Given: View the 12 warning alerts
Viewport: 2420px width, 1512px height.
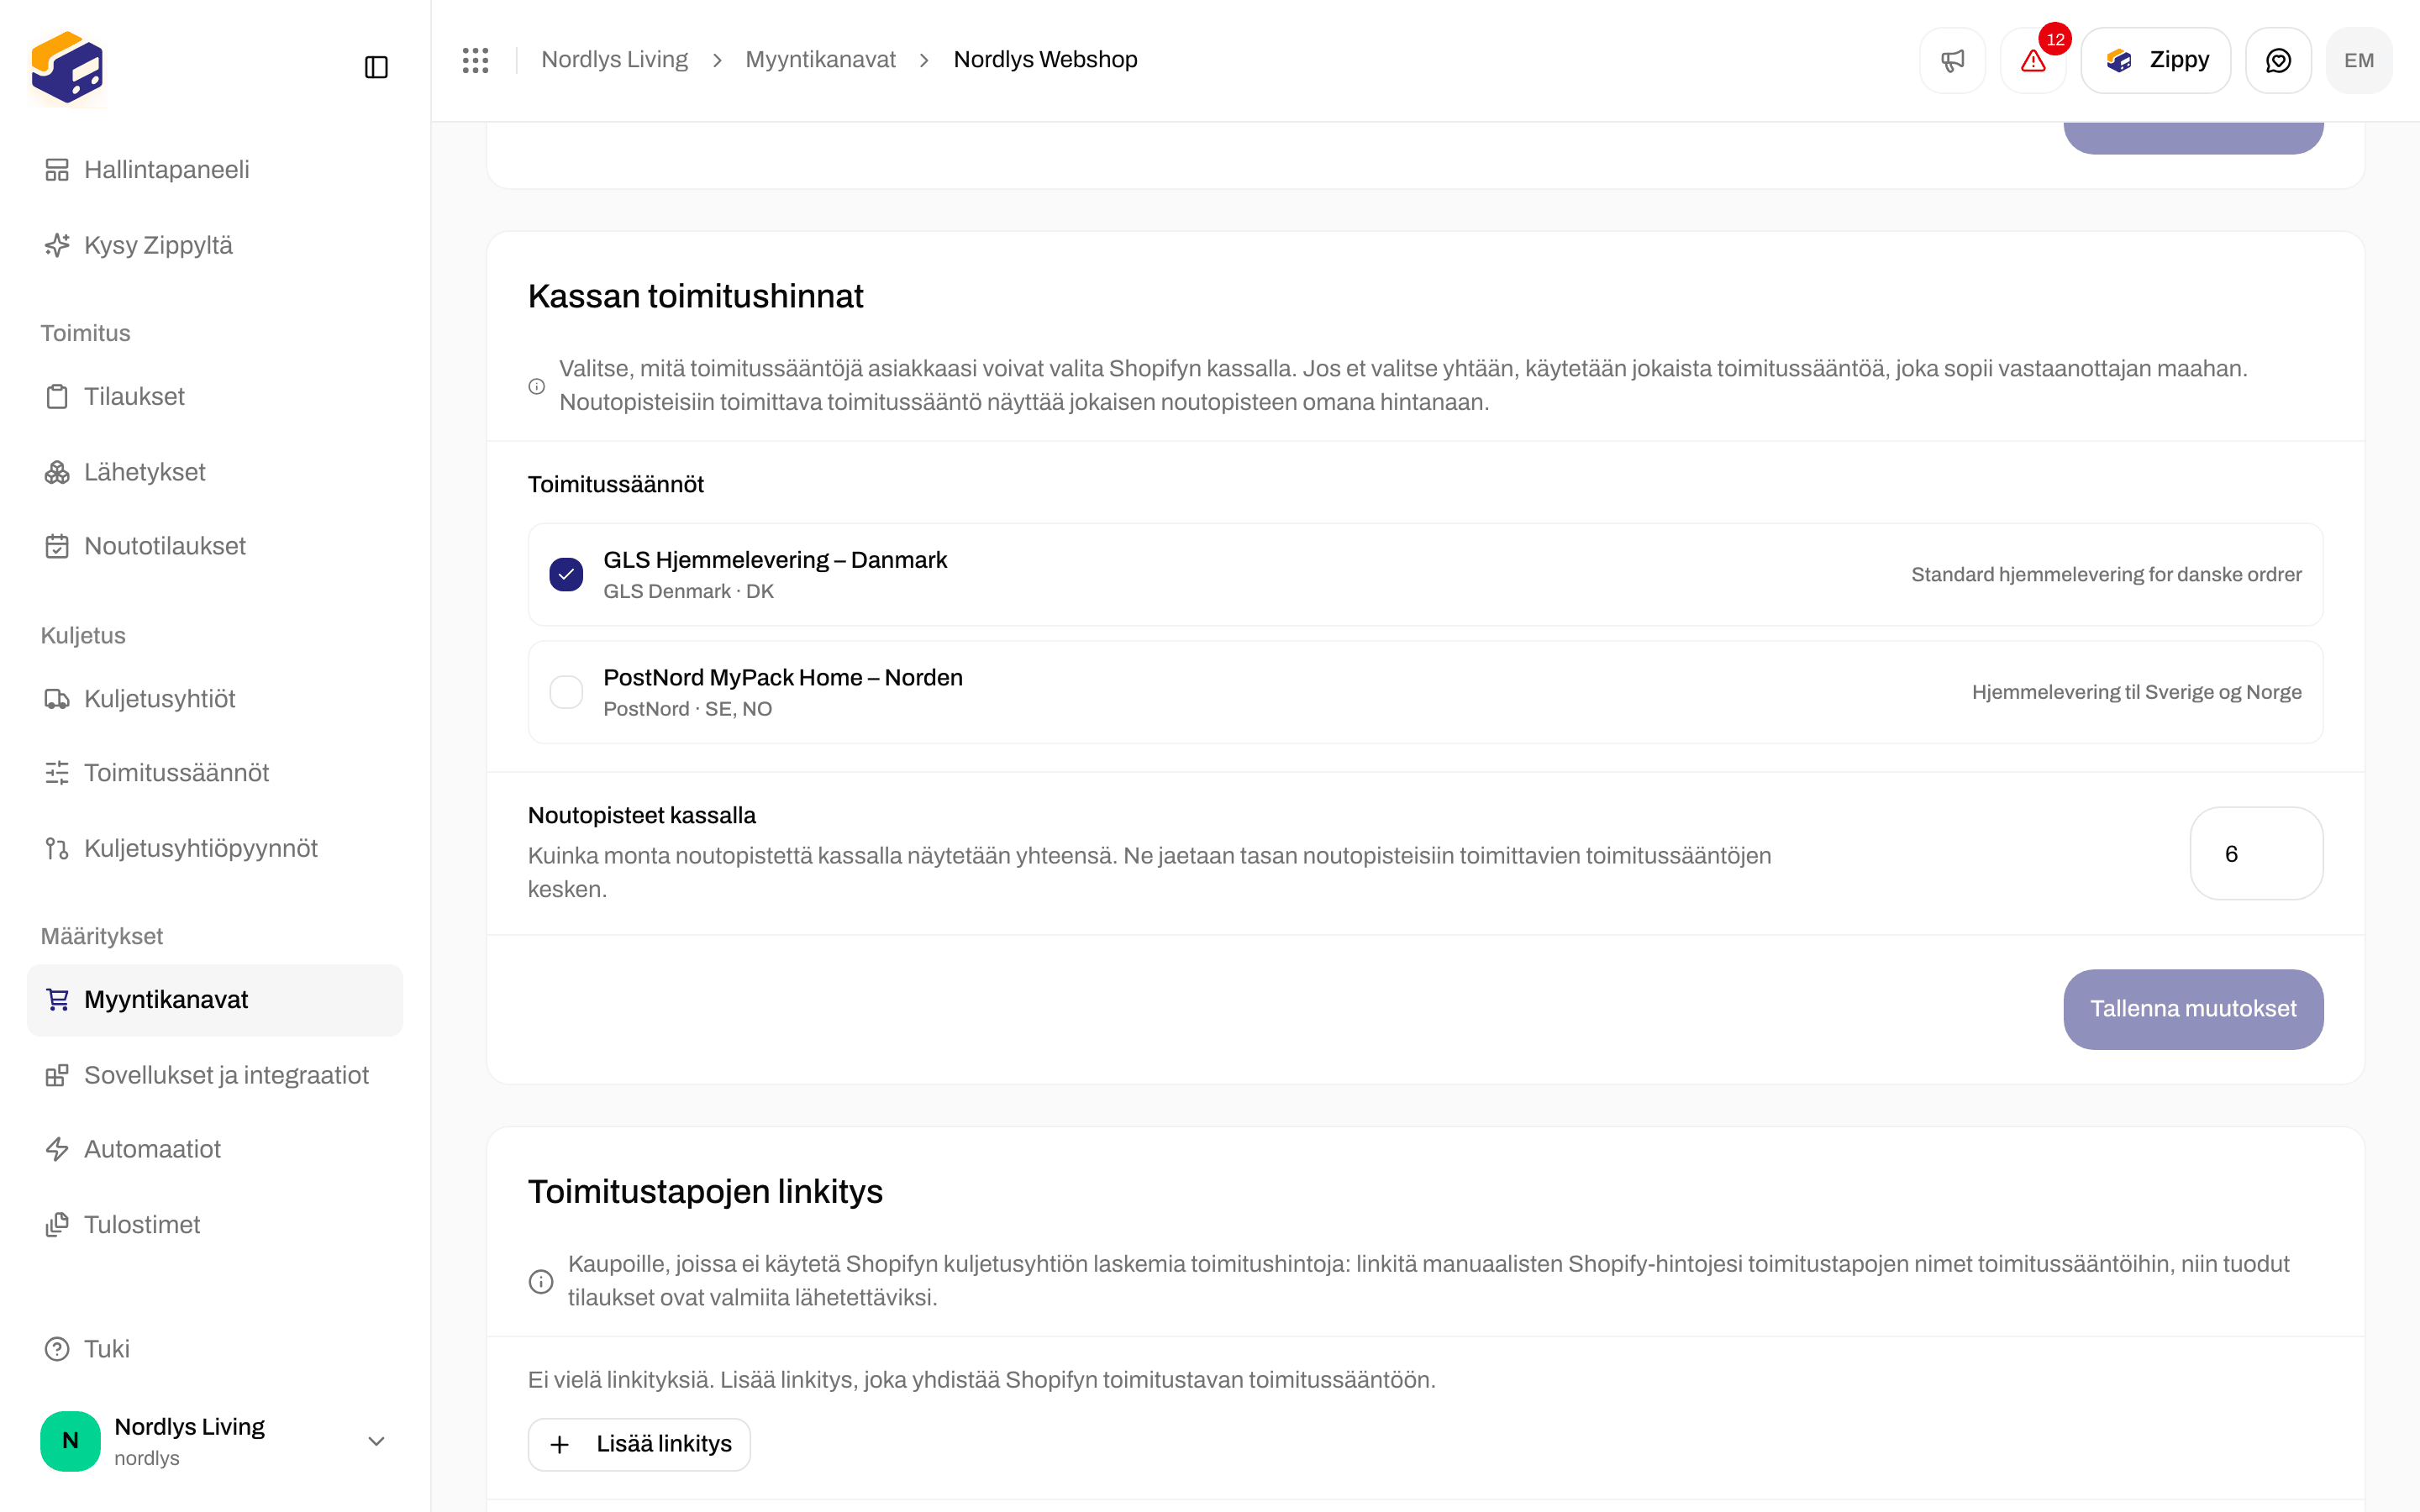Looking at the screenshot, I should (2033, 60).
